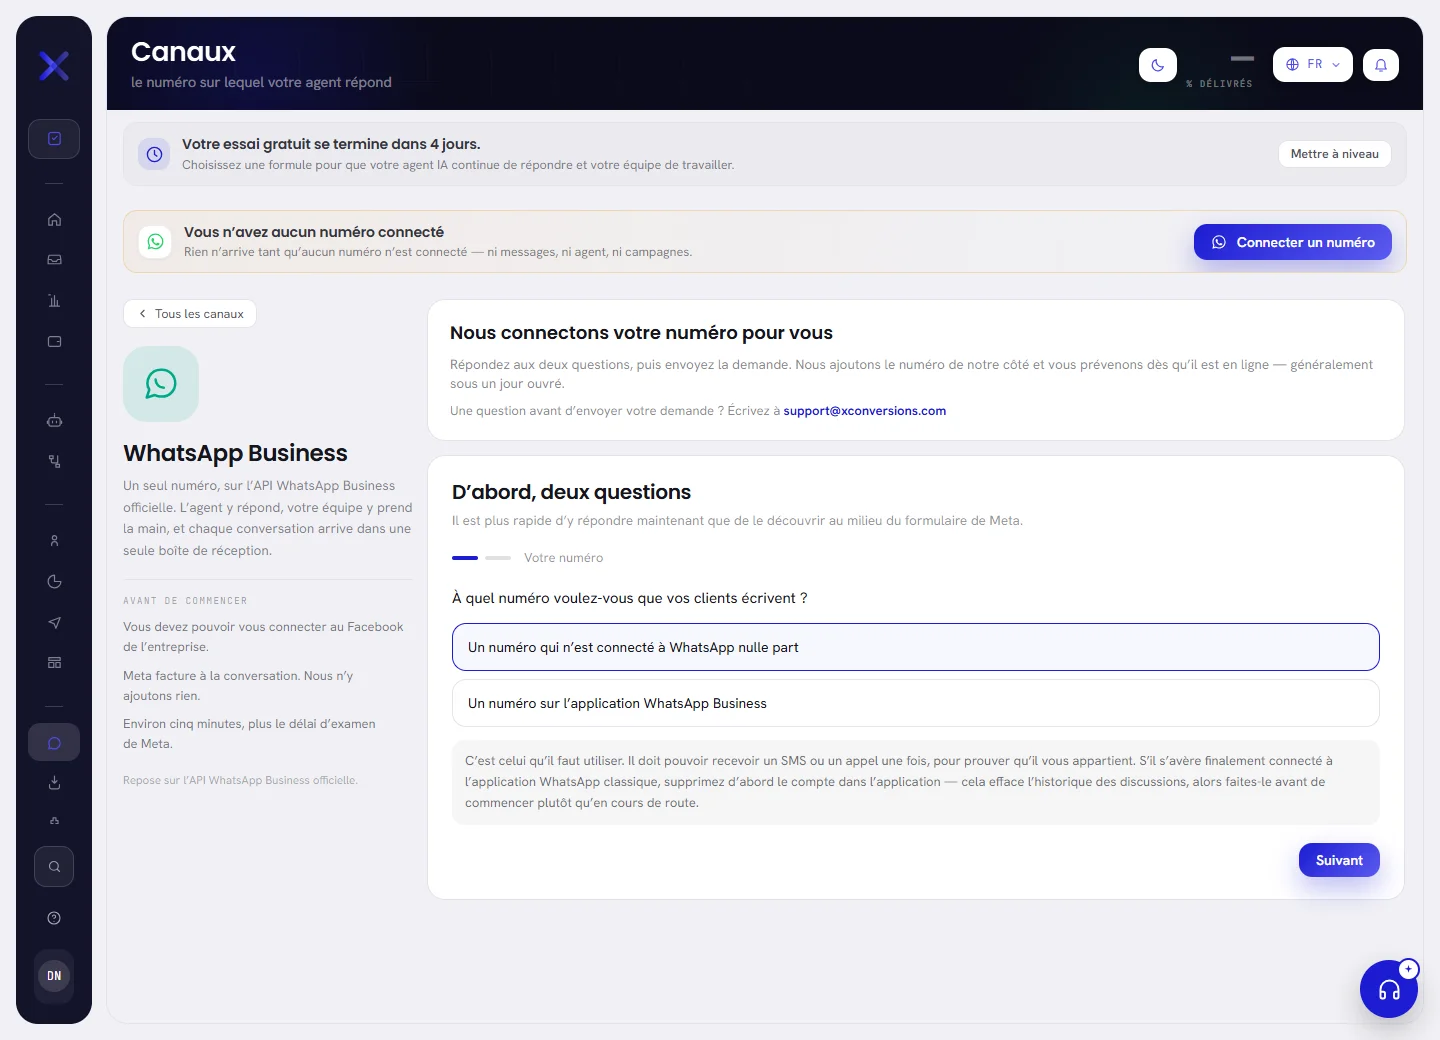
Task: Click the '% DÉLIVRÉS' header stat
Action: click(1219, 84)
